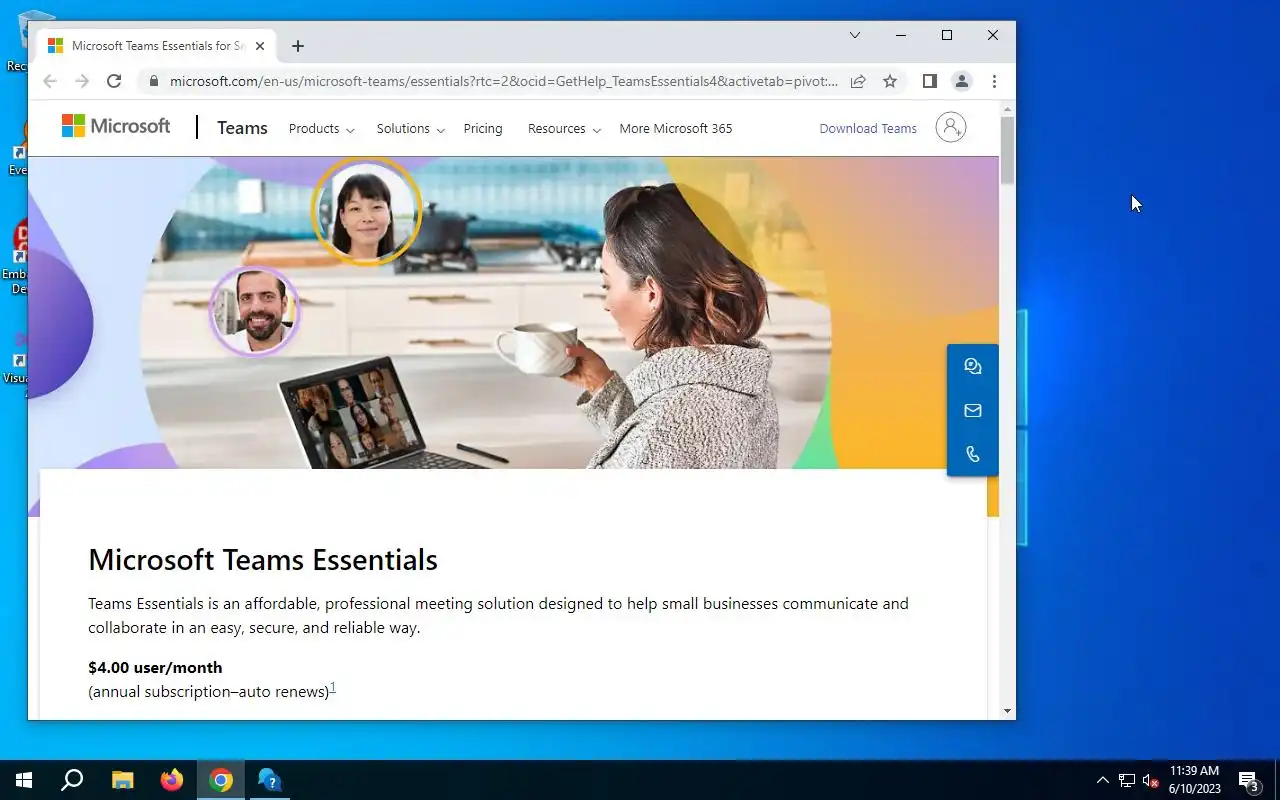
Task: Reload the page in Chrome
Action: 114,81
